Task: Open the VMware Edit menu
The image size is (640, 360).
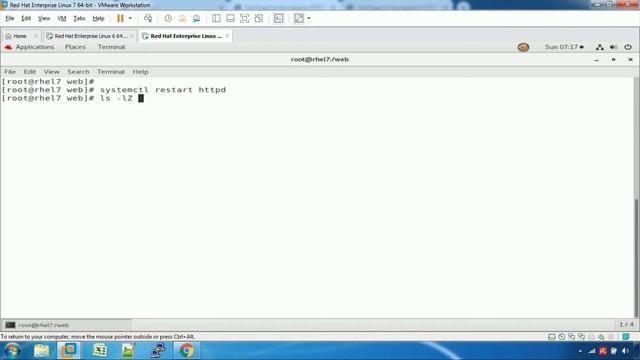Action: point(26,18)
